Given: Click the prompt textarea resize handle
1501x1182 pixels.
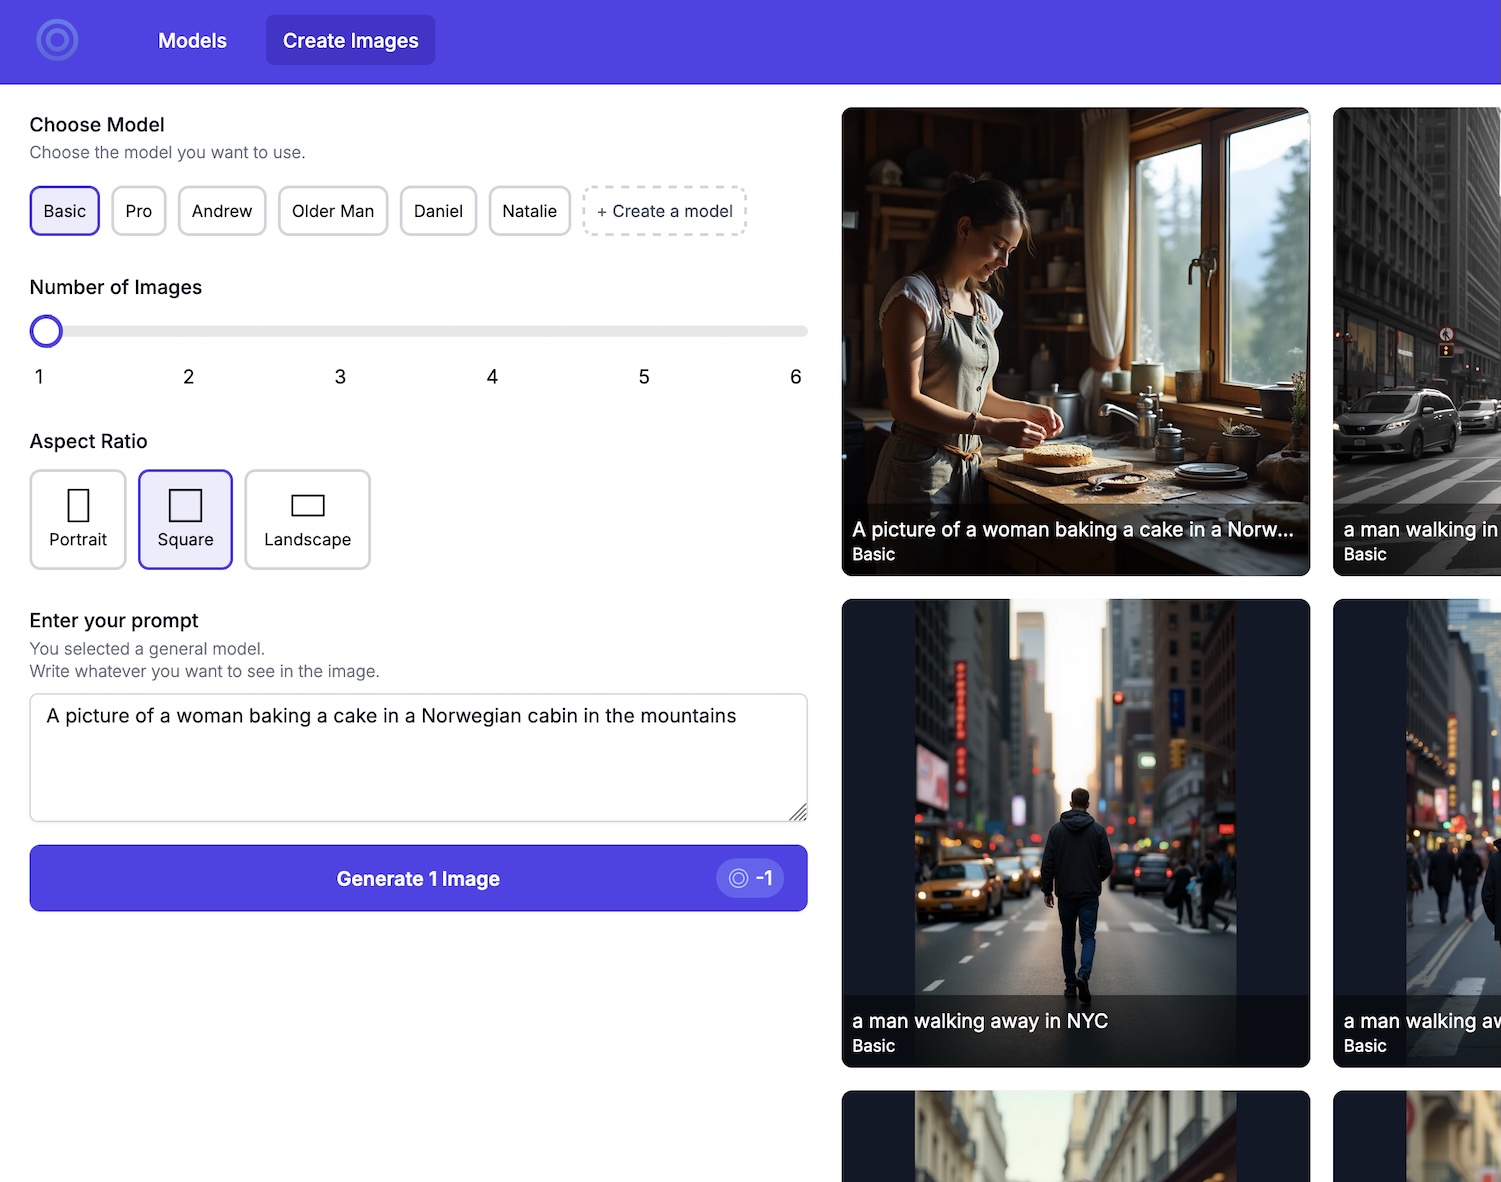Looking at the screenshot, I should coord(798,812).
